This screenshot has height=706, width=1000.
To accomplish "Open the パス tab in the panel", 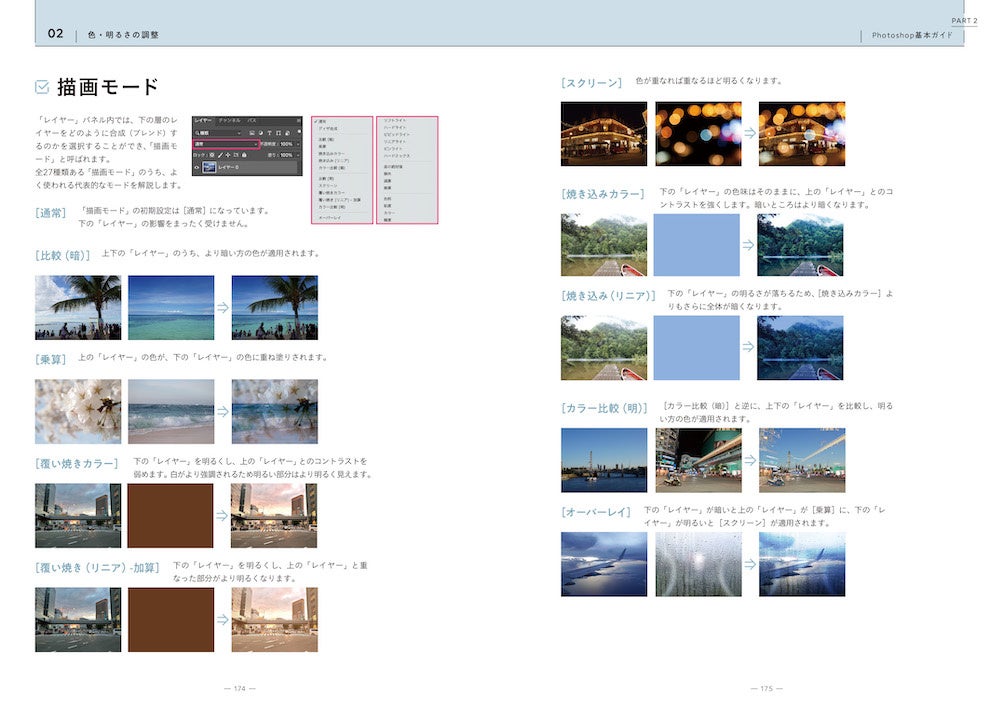I will pos(252,121).
